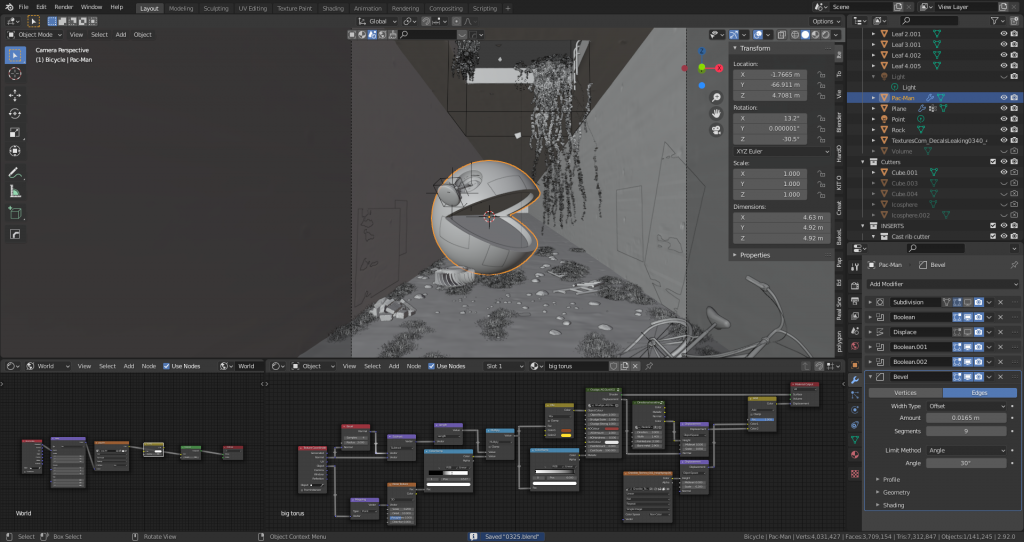
Task: Open the Add Modifier dropdown
Action: pos(942,284)
